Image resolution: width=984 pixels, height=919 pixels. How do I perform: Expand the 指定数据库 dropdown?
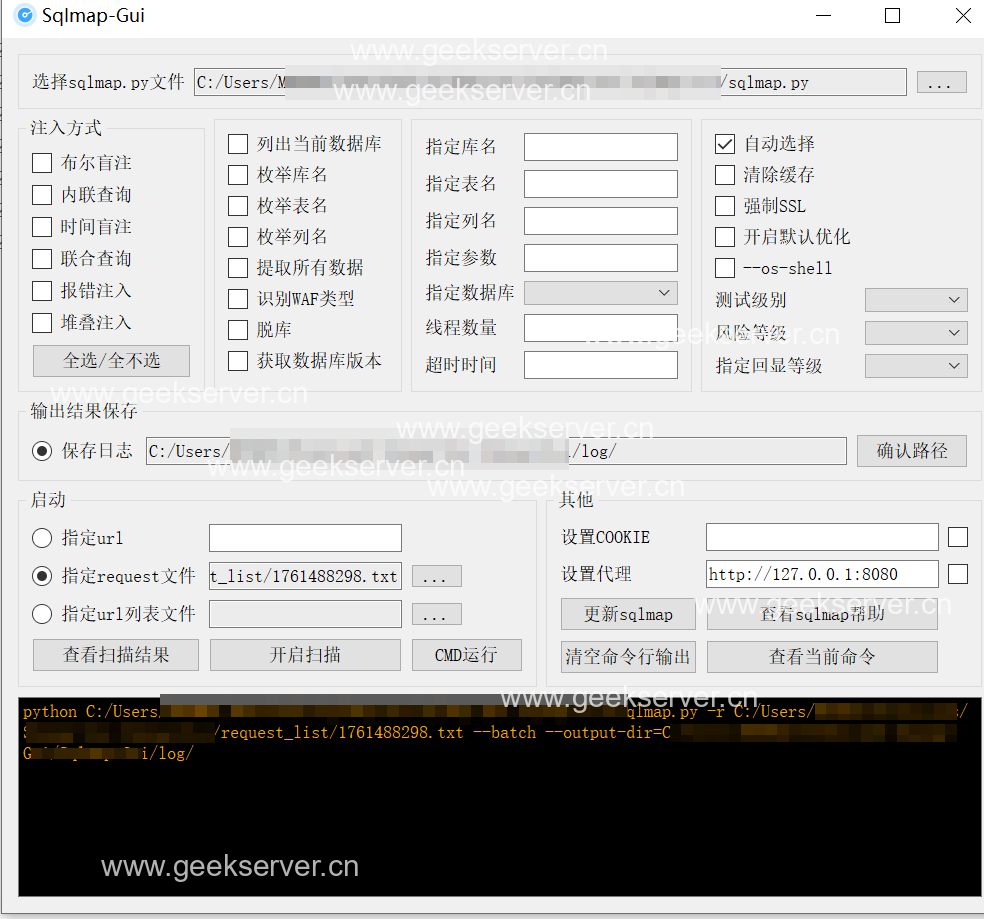600,293
